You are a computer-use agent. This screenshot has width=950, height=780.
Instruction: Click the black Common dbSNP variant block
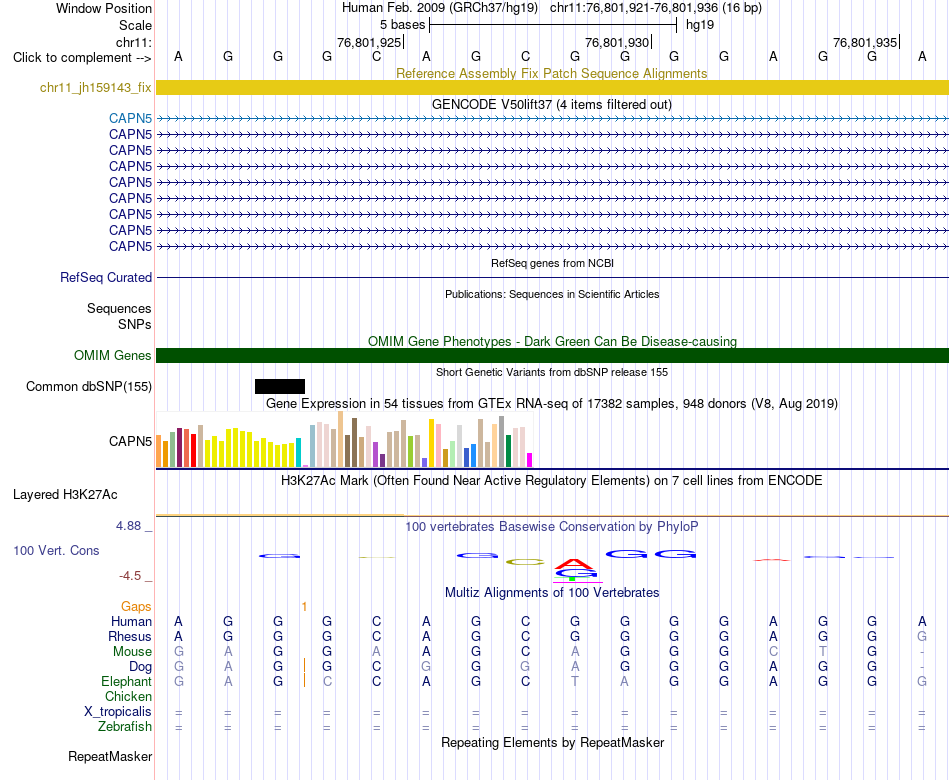(x=280, y=387)
